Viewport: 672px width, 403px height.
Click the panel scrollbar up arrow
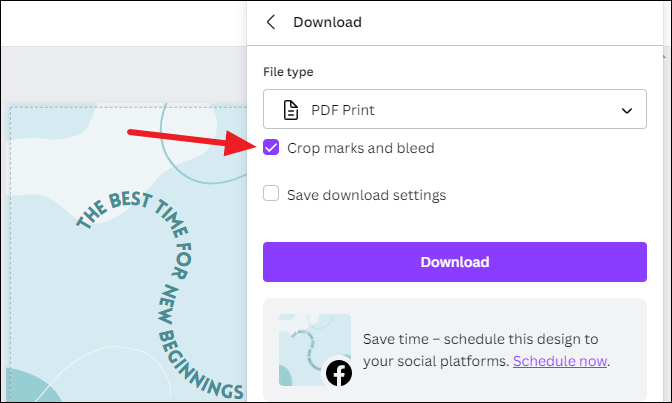(x=664, y=56)
